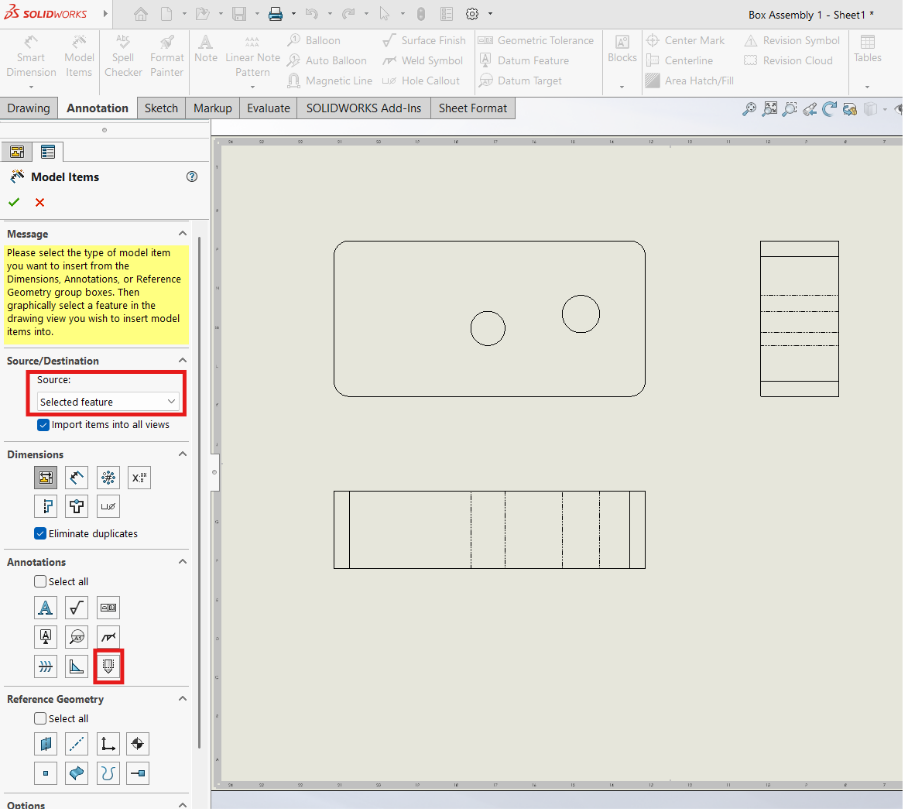Open the Options gear dropdown arrow
This screenshot has width=903, height=810.
point(490,13)
